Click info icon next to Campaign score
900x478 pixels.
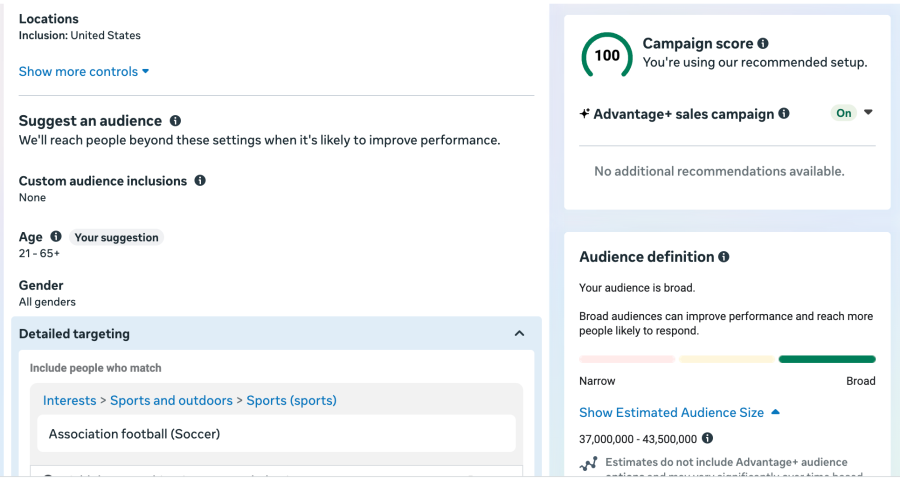pyautogui.click(x=763, y=44)
